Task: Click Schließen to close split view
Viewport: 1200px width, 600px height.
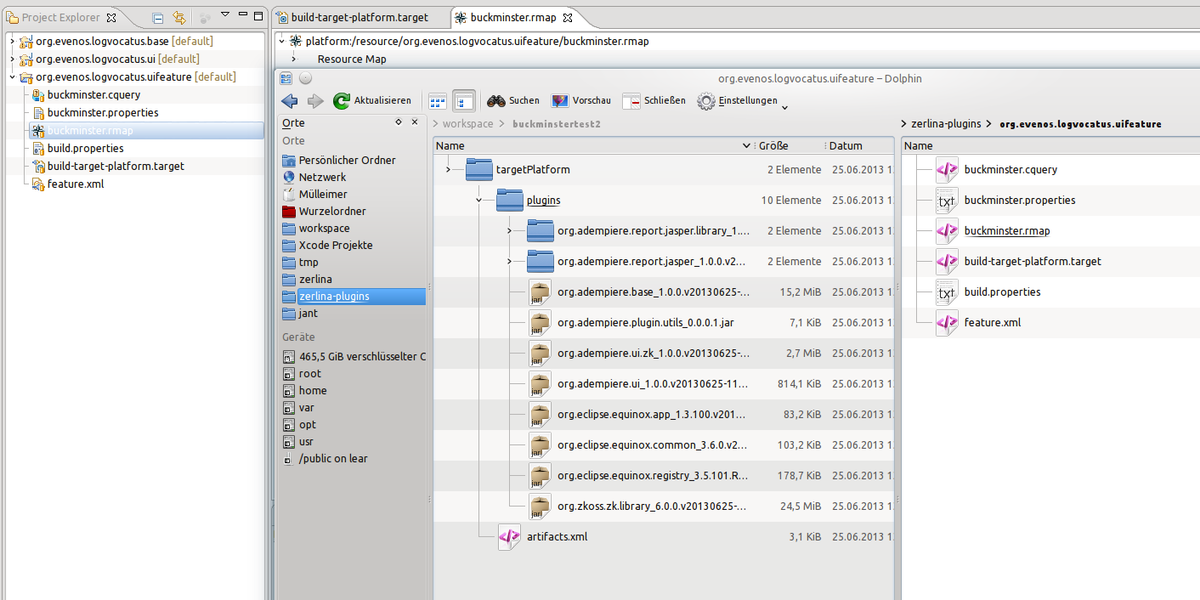Action: pos(654,101)
